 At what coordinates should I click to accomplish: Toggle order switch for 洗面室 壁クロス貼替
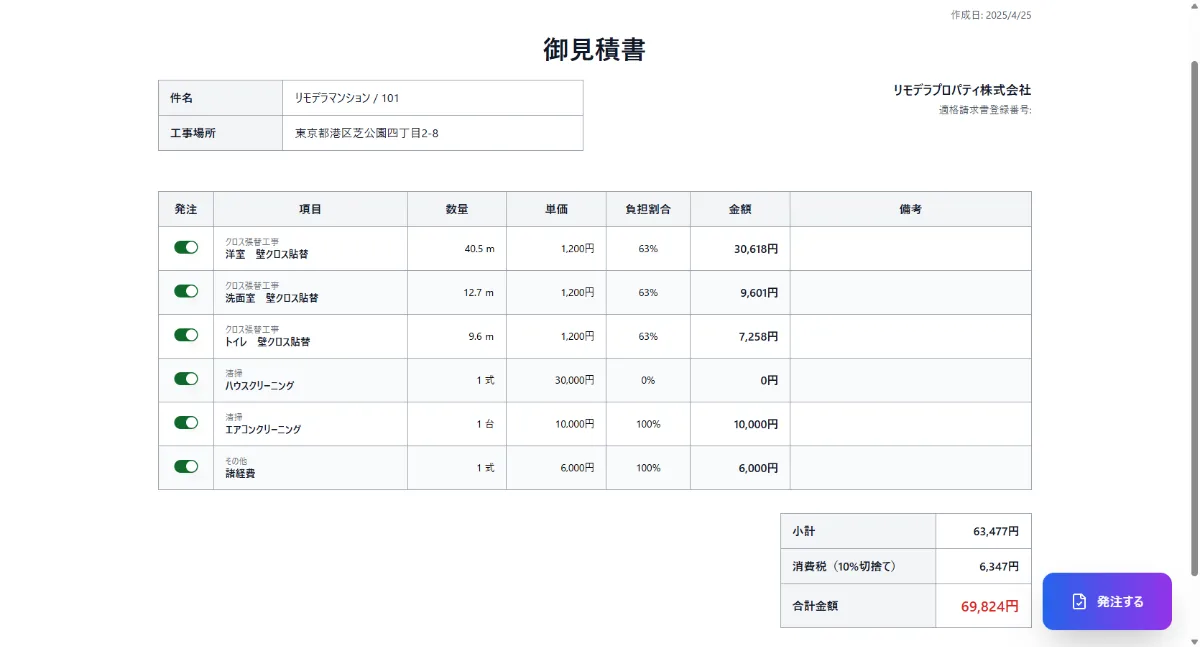tap(186, 291)
